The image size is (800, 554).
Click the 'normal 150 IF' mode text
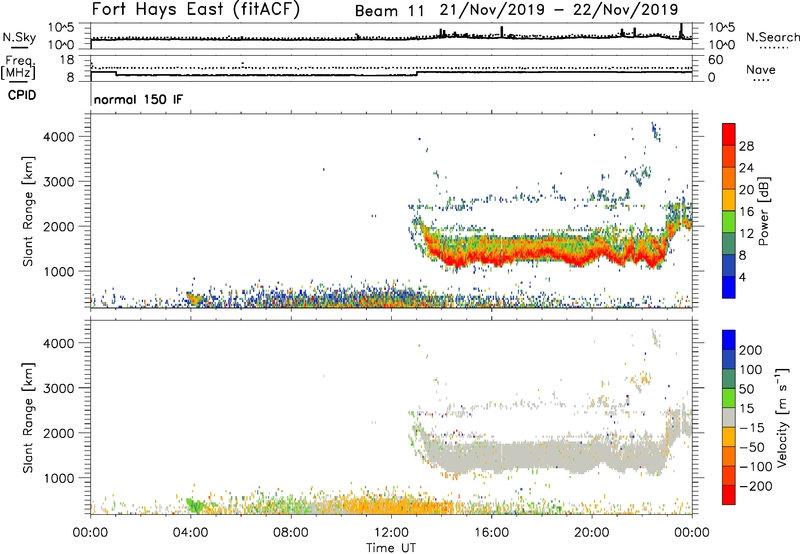point(138,99)
